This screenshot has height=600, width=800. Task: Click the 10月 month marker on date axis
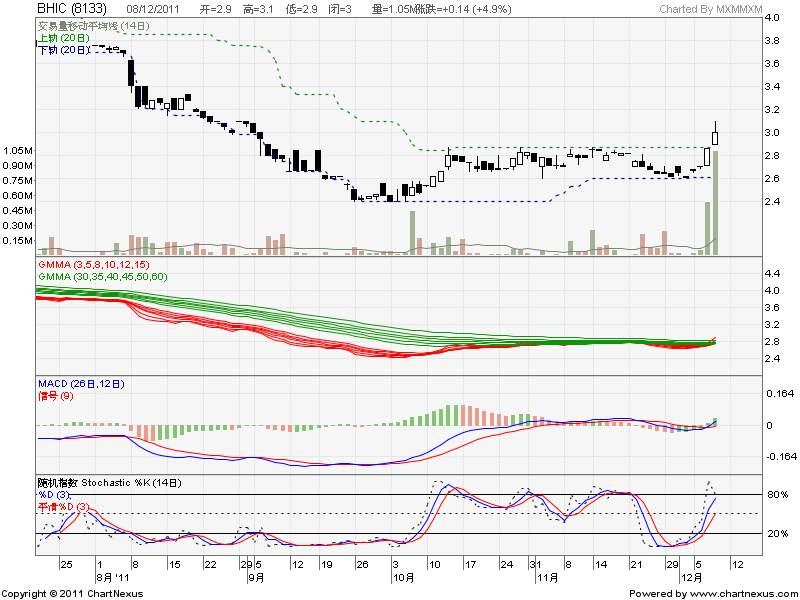pos(403,578)
